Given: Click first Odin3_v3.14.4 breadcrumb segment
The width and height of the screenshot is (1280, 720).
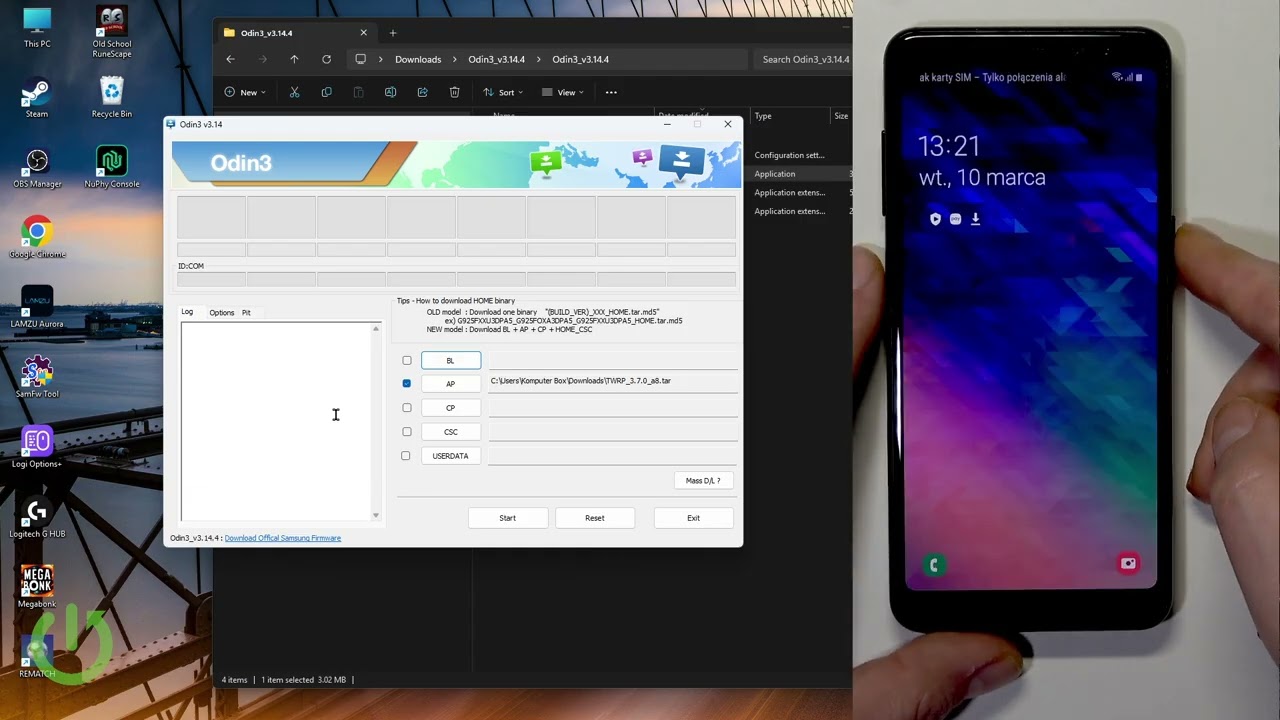Looking at the screenshot, I should tap(497, 59).
